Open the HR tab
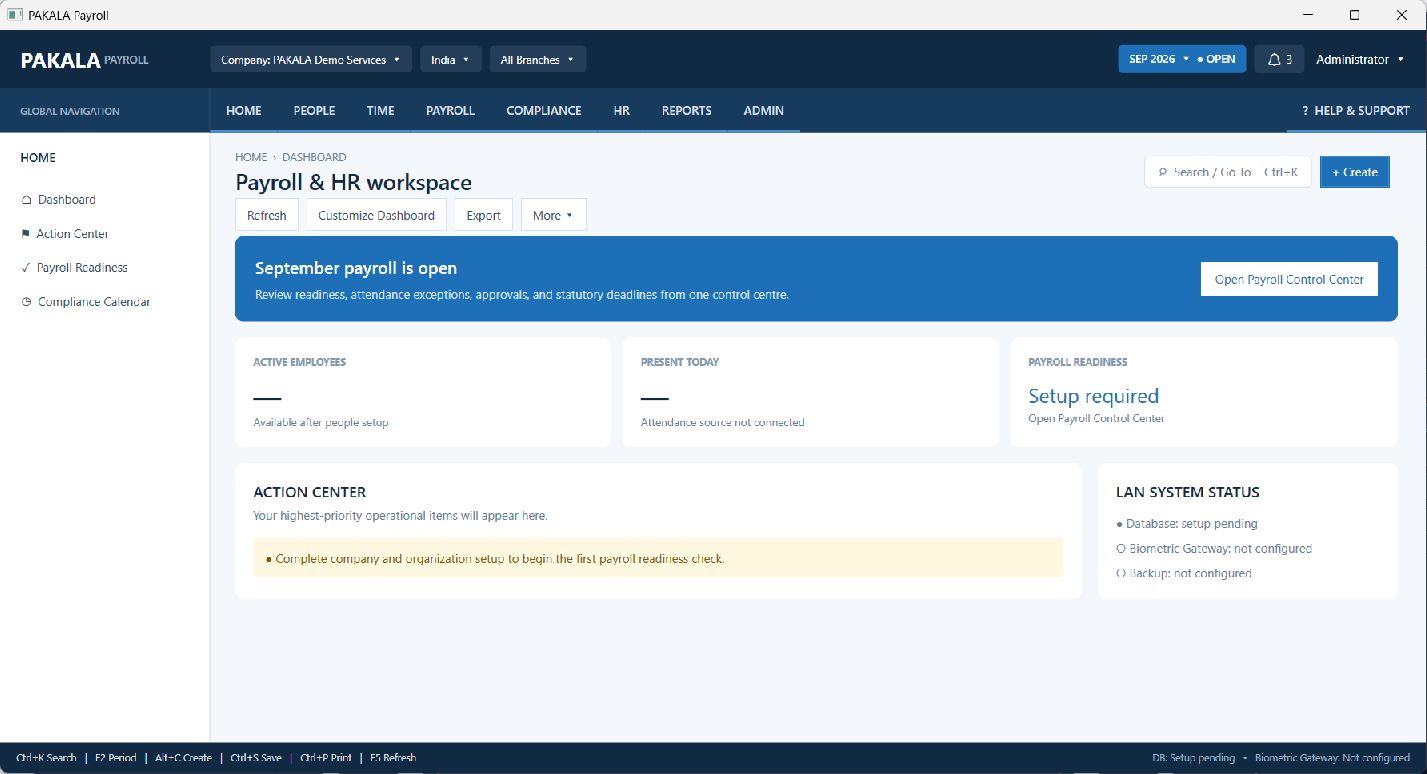This screenshot has width=1427, height=774. [x=622, y=110]
